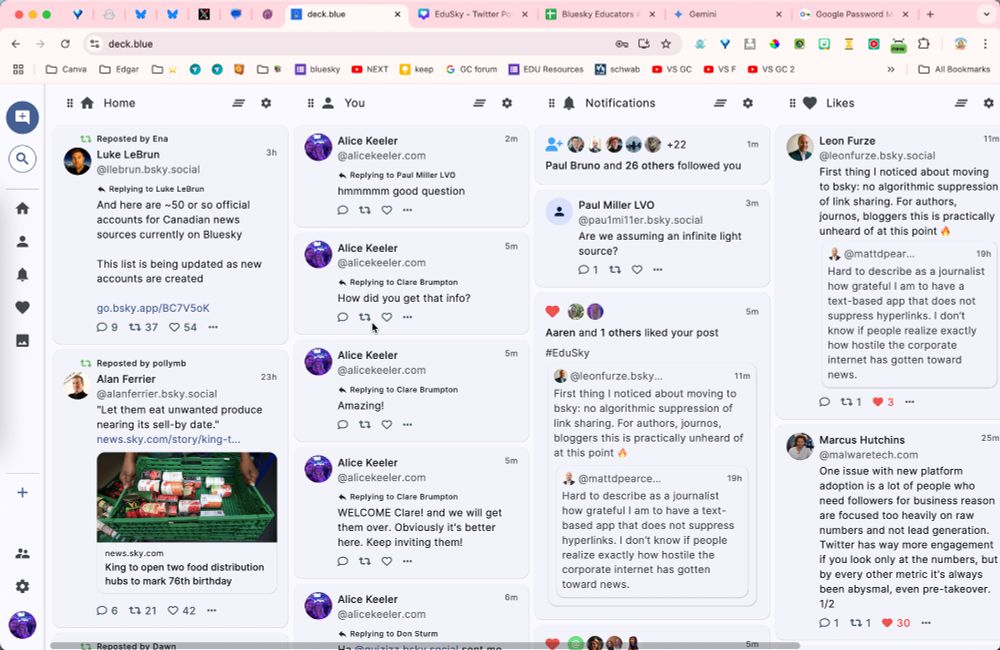
Task: Open You column settings gear
Action: click(506, 103)
